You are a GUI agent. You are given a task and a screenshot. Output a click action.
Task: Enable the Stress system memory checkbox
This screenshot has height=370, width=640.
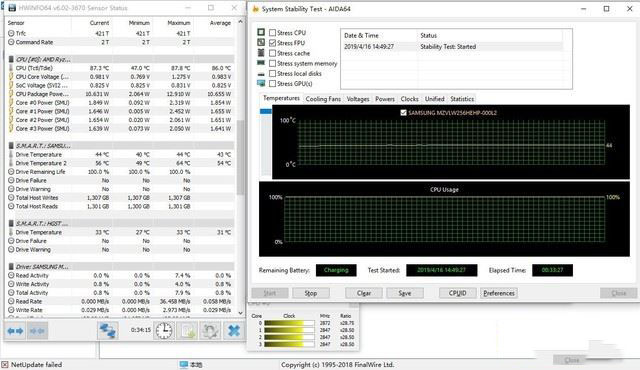point(273,63)
